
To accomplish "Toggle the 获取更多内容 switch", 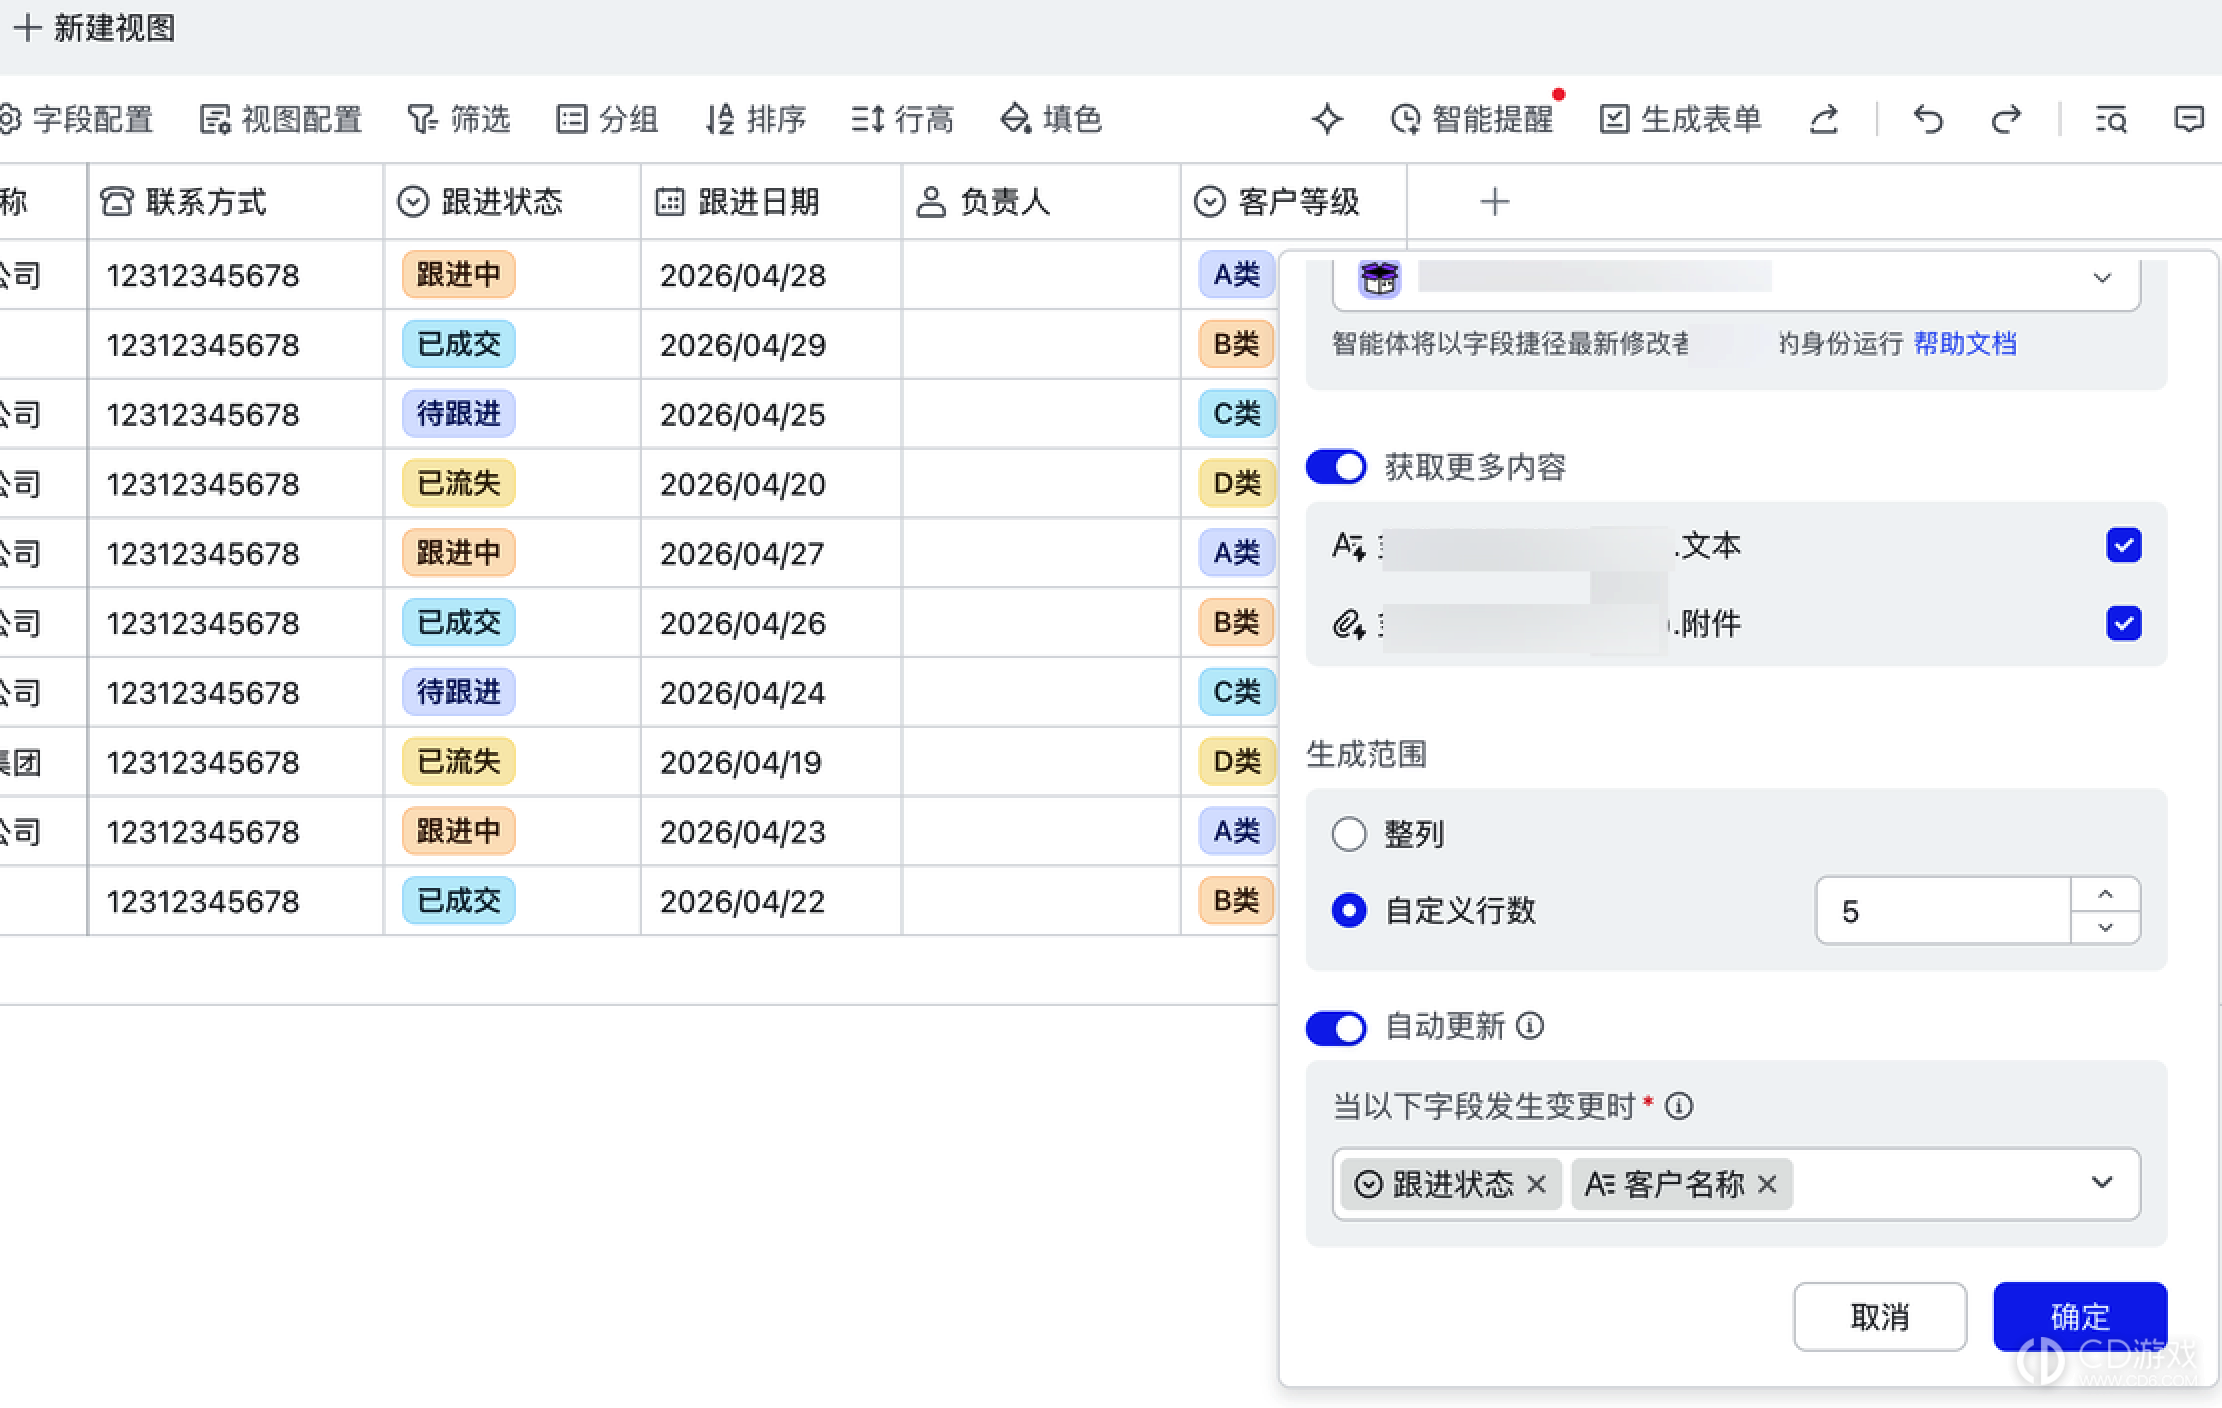I will click(x=1336, y=467).
